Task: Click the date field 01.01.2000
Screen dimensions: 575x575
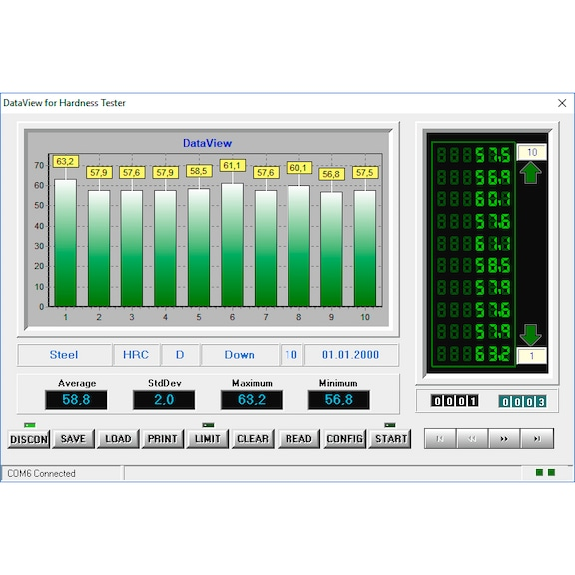Action: [351, 355]
